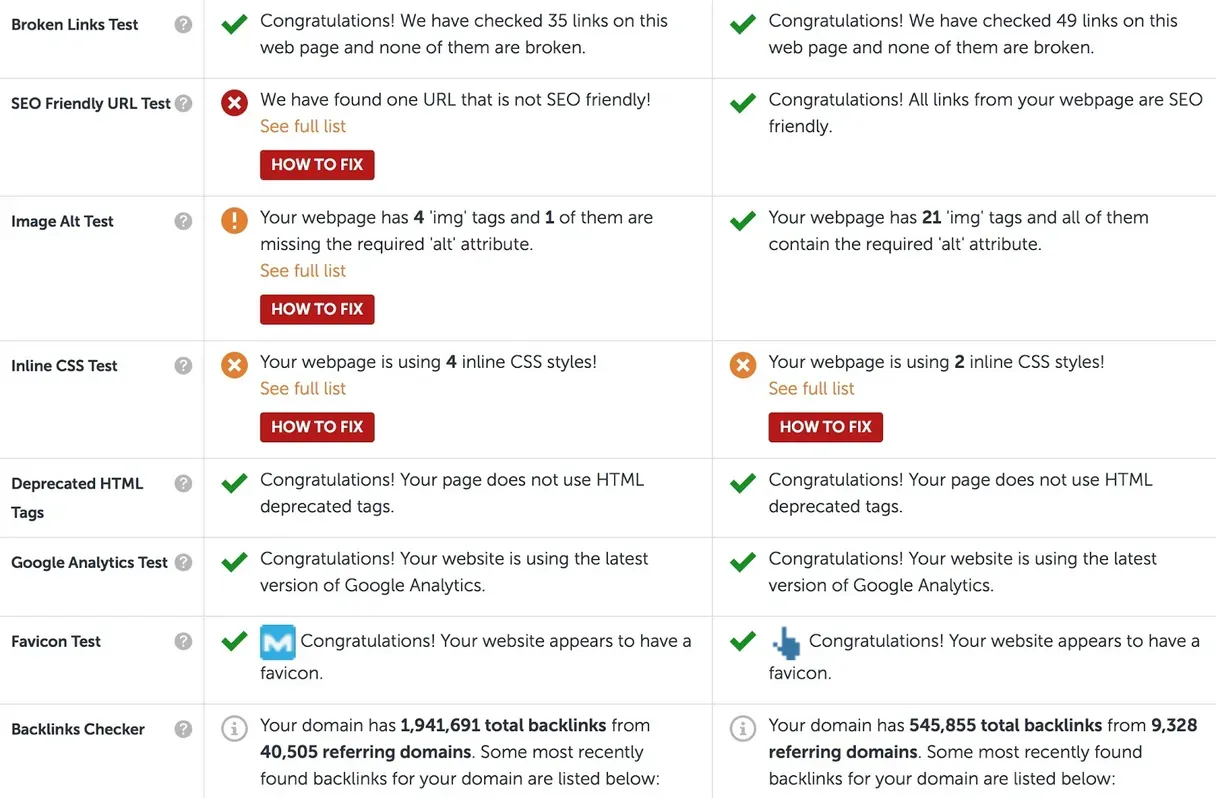Viewport: 1216px width, 798px height.
Task: Click help icon next to Google Analytics Test
Action: coord(183,562)
